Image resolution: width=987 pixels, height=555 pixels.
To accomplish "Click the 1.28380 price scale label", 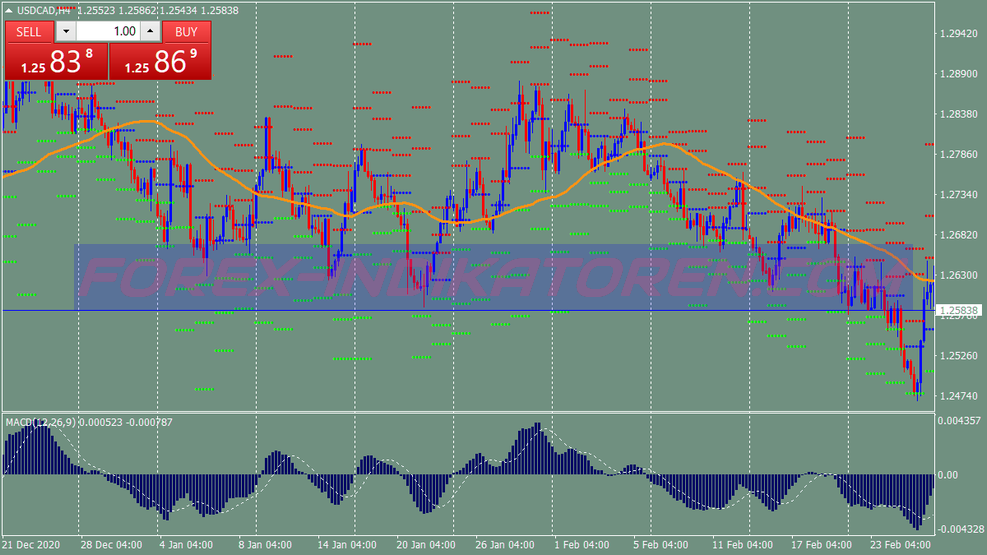I will point(959,114).
